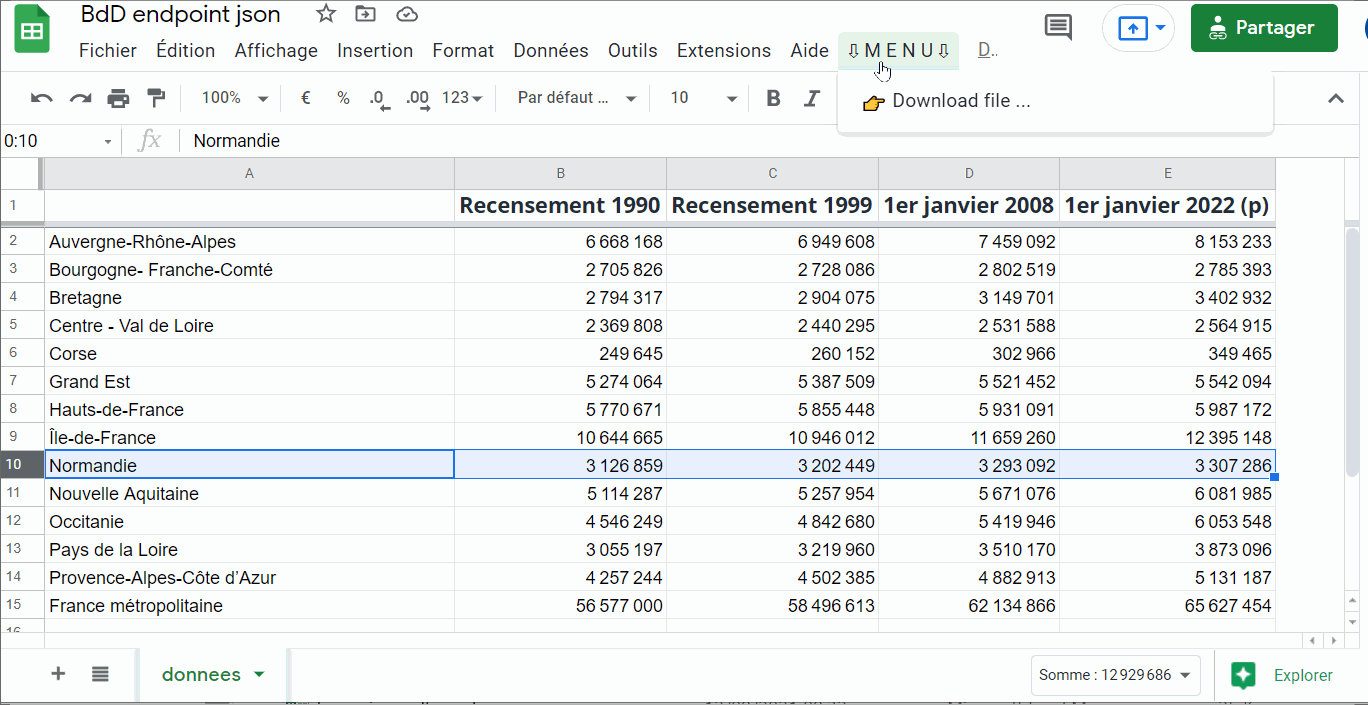The image size is (1368, 705).
Task: Select cell France métropolitaine
Action: [x=249, y=606]
